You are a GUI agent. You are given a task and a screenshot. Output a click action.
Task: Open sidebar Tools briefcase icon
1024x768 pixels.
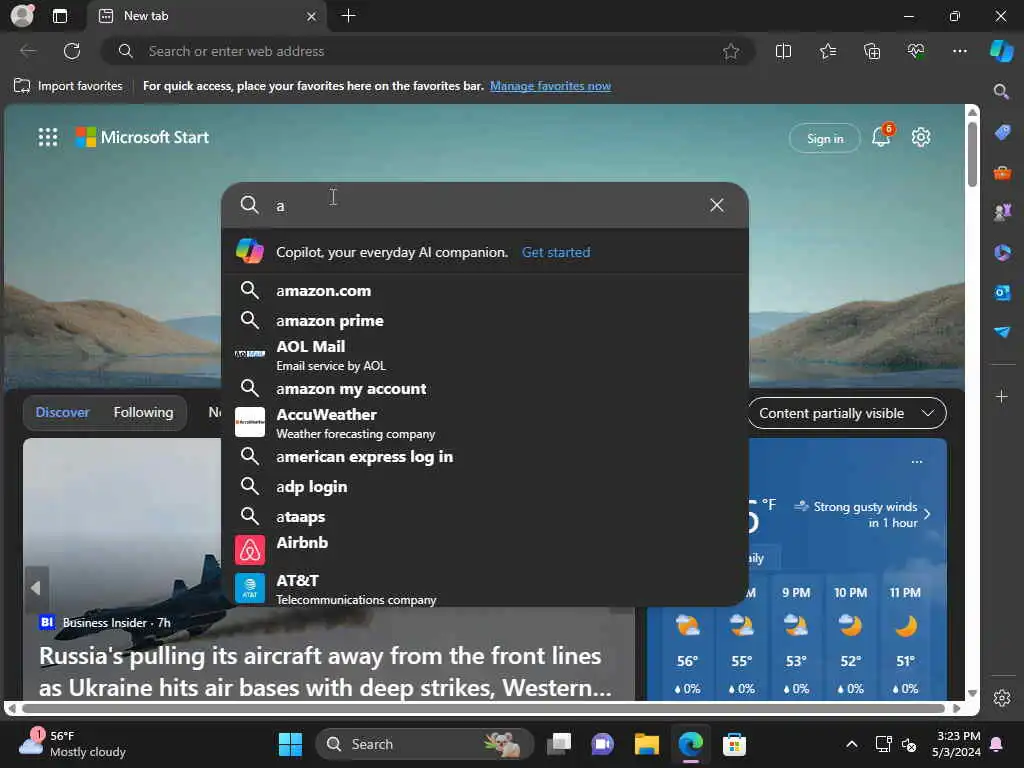[x=1002, y=173]
